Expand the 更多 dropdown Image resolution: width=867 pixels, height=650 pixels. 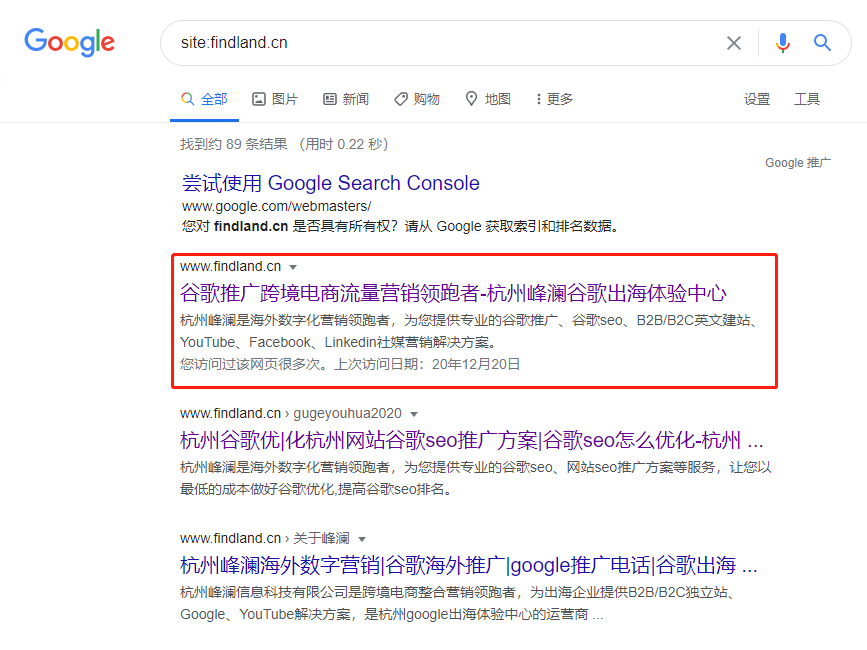[x=552, y=98]
